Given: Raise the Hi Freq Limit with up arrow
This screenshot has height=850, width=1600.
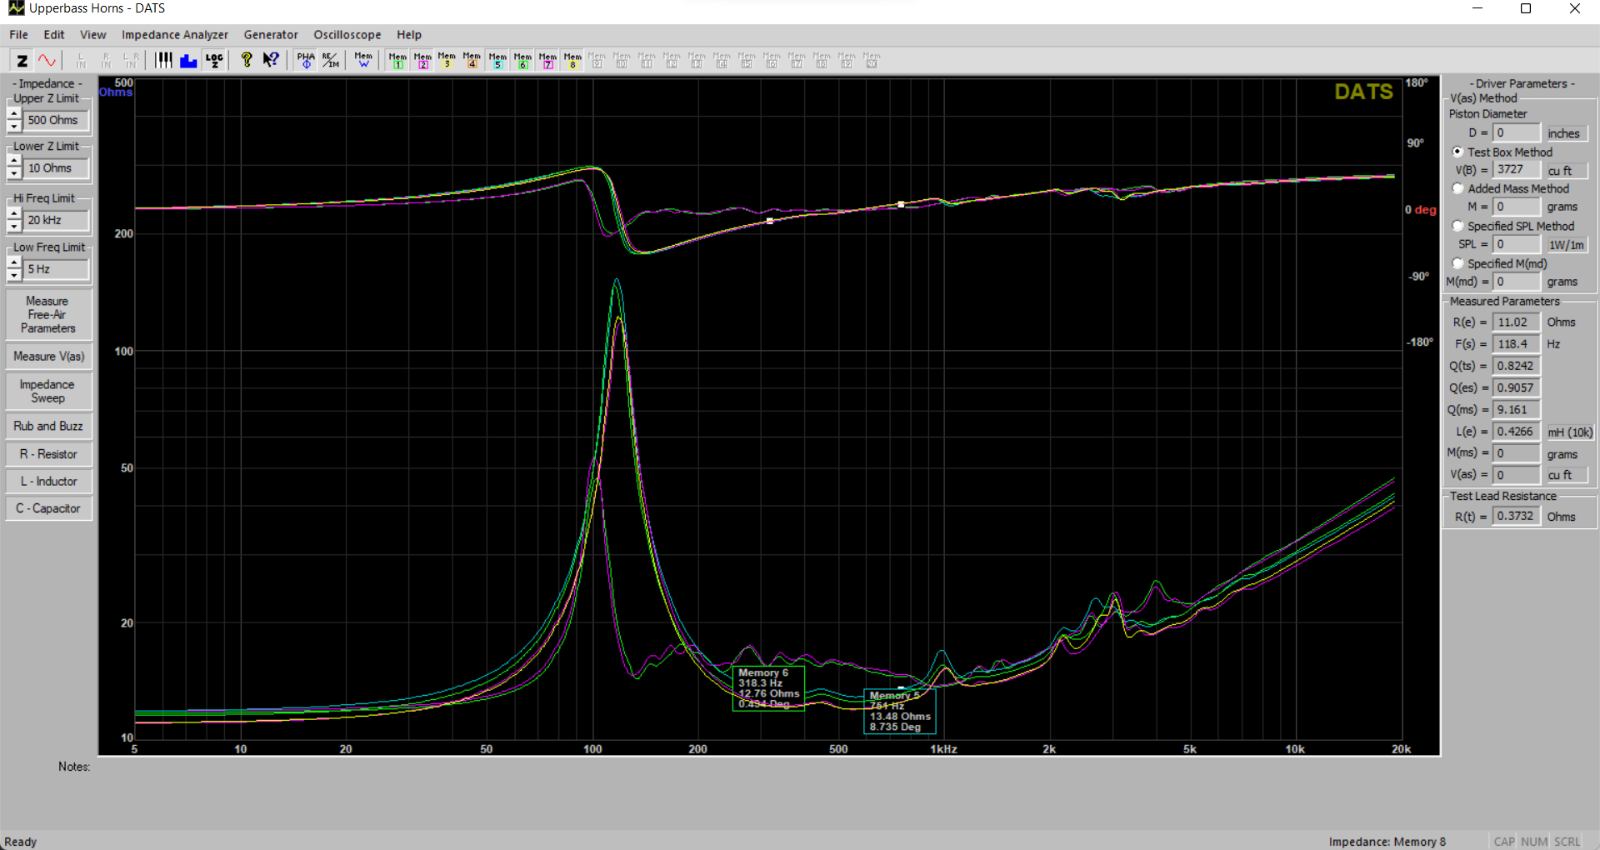Looking at the screenshot, I should tap(14, 214).
